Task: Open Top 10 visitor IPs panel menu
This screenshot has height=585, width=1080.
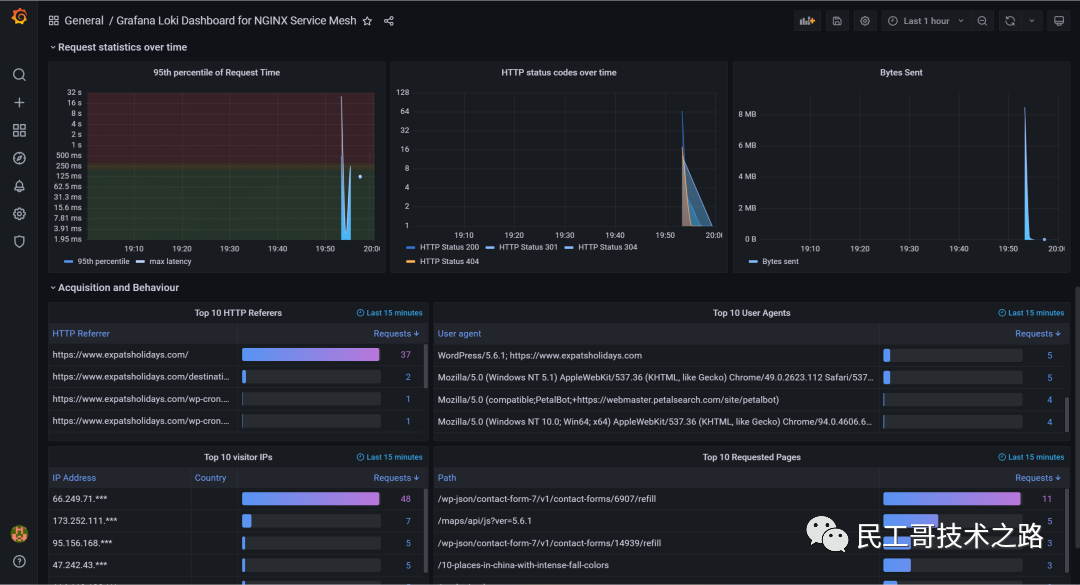Action: pos(238,457)
